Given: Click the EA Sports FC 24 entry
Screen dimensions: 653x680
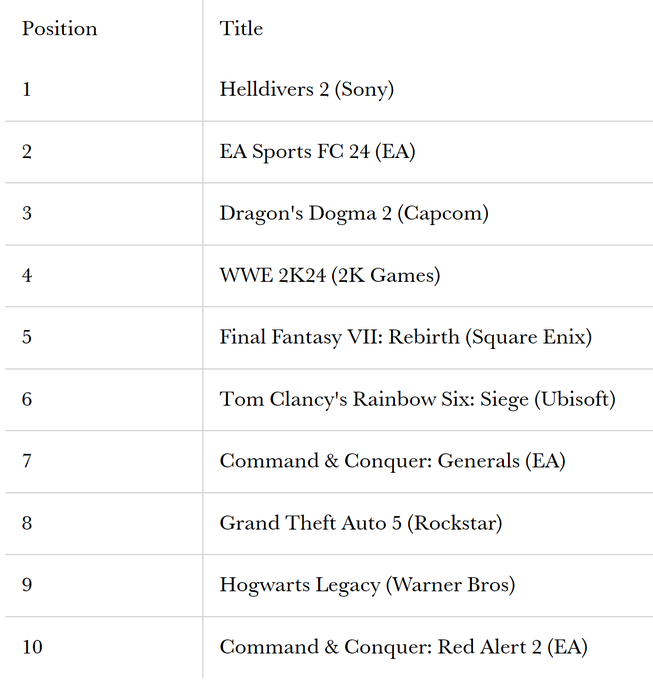Looking at the screenshot, I should coord(317,152).
